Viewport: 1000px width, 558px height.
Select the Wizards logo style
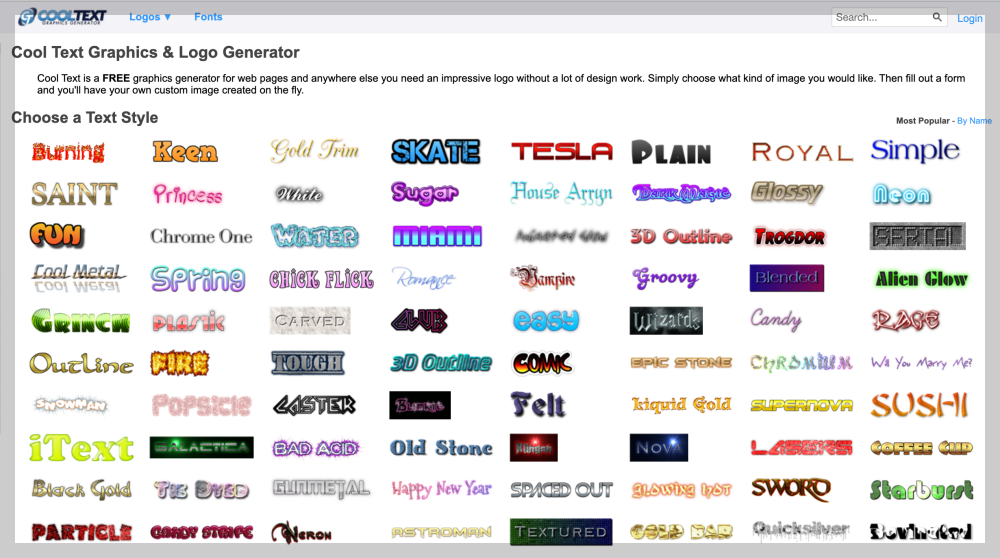(x=666, y=321)
